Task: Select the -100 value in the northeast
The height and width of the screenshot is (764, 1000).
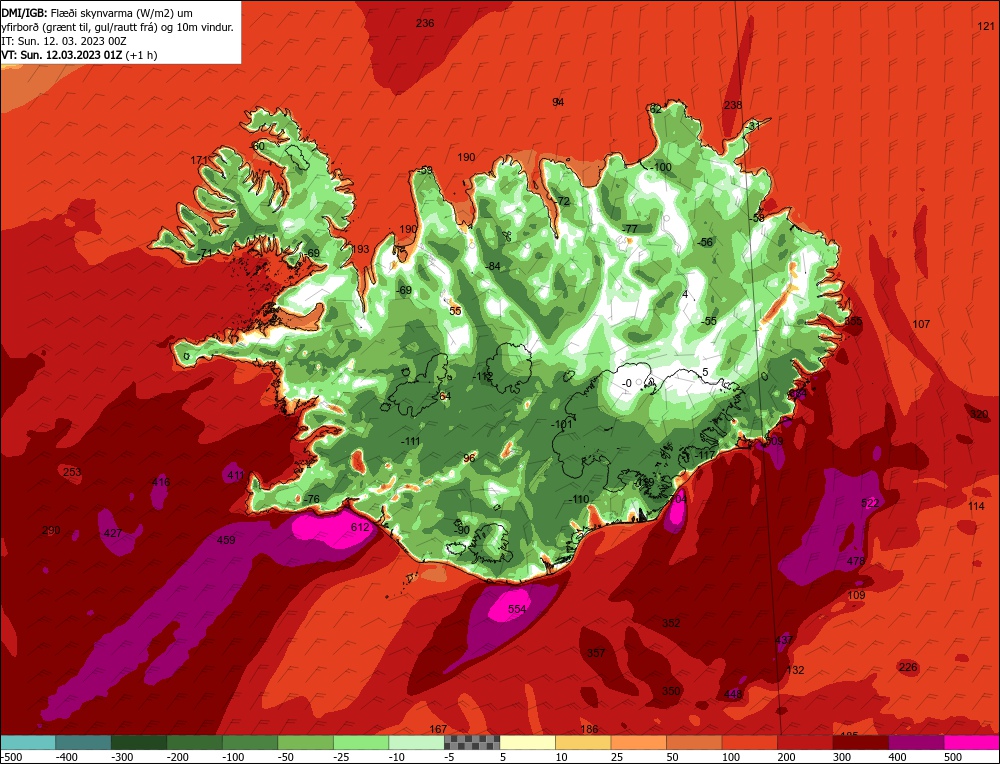Action: coord(661,167)
